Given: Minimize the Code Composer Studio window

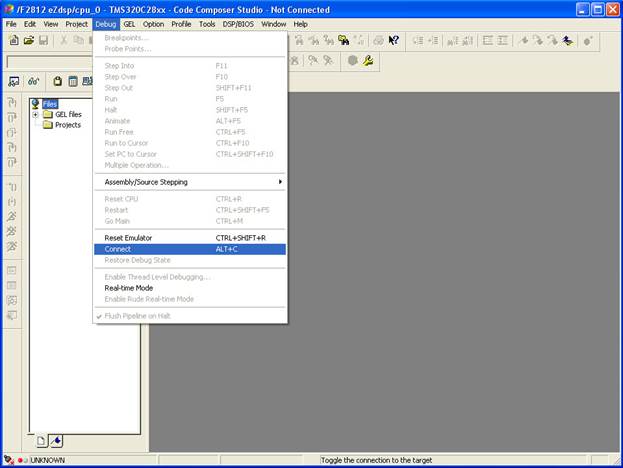Looking at the screenshot, I should click(x=583, y=10).
